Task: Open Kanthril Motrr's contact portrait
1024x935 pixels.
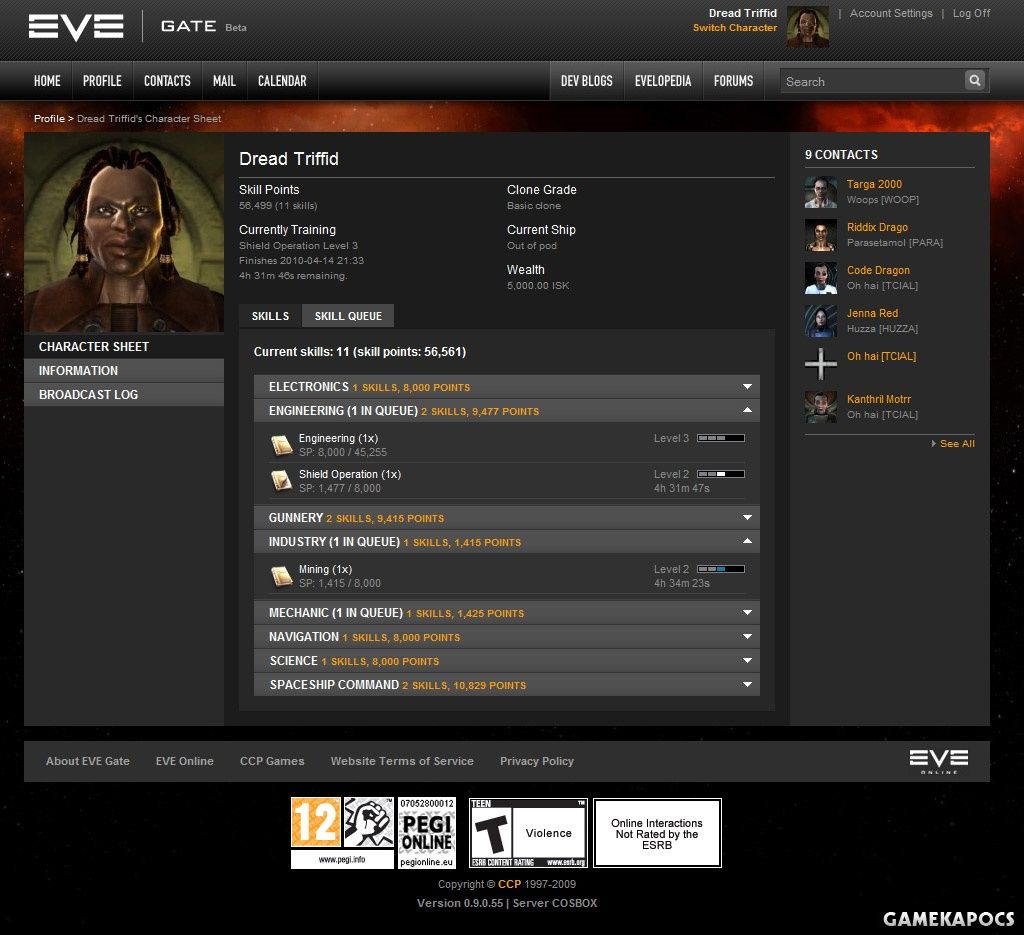Action: coord(821,407)
